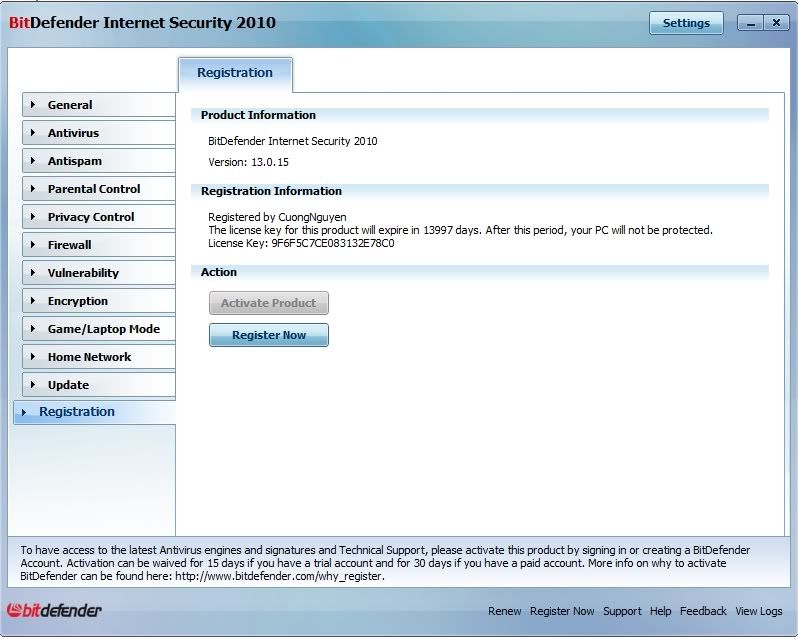This screenshot has height=637, width=798.
Task: Click the Registered by CuongNguyen text
Action: 277,217
